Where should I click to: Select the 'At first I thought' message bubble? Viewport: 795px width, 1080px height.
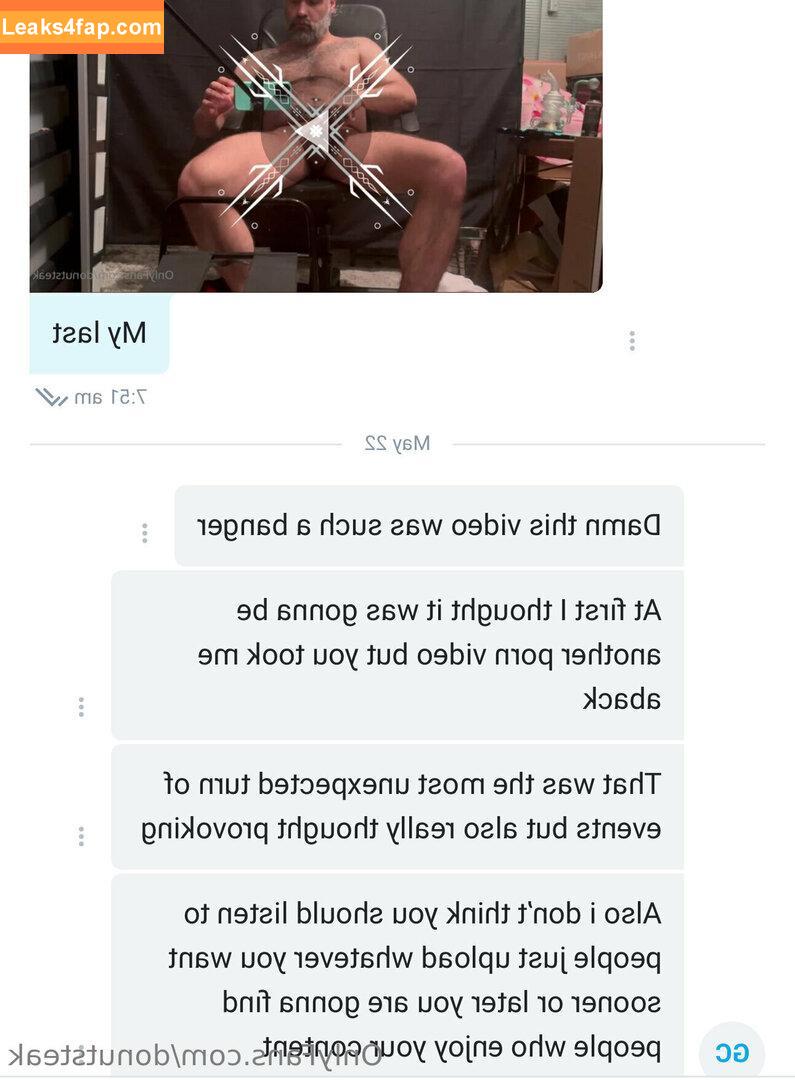pos(398,655)
